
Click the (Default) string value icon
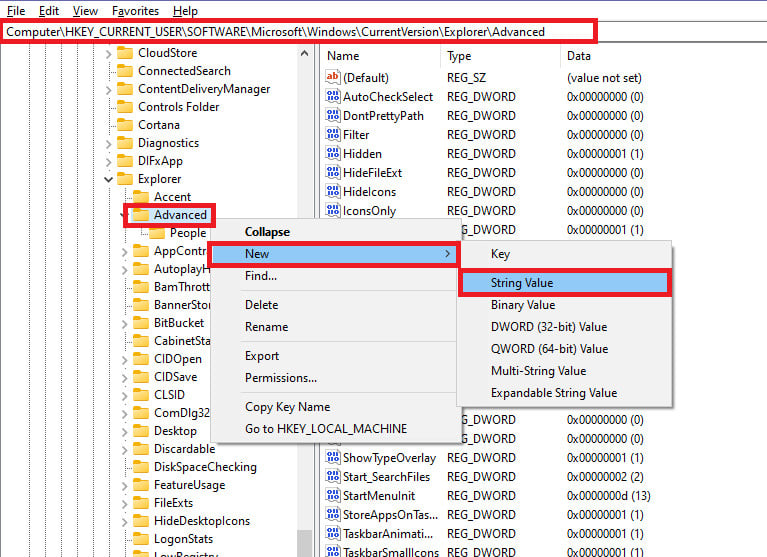[333, 77]
